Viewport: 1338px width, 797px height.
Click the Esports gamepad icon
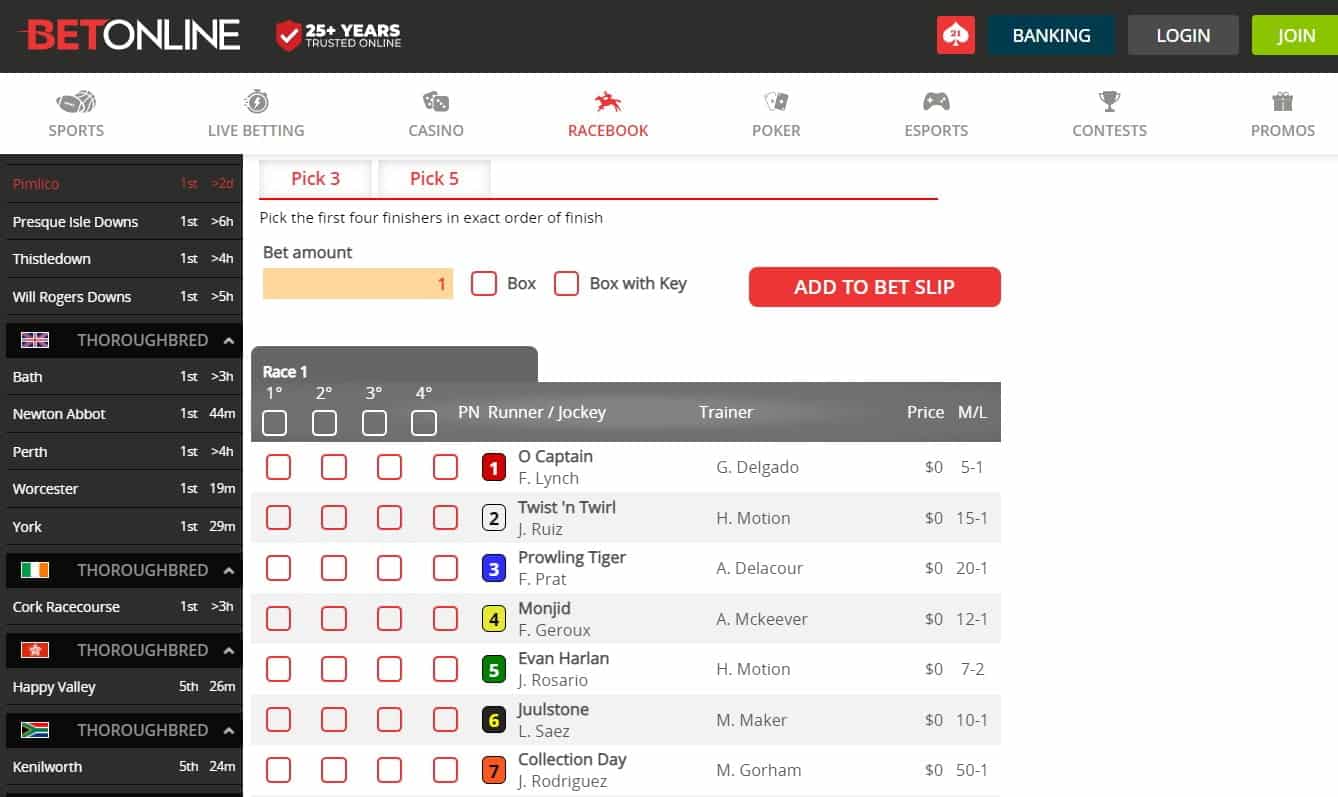point(936,101)
